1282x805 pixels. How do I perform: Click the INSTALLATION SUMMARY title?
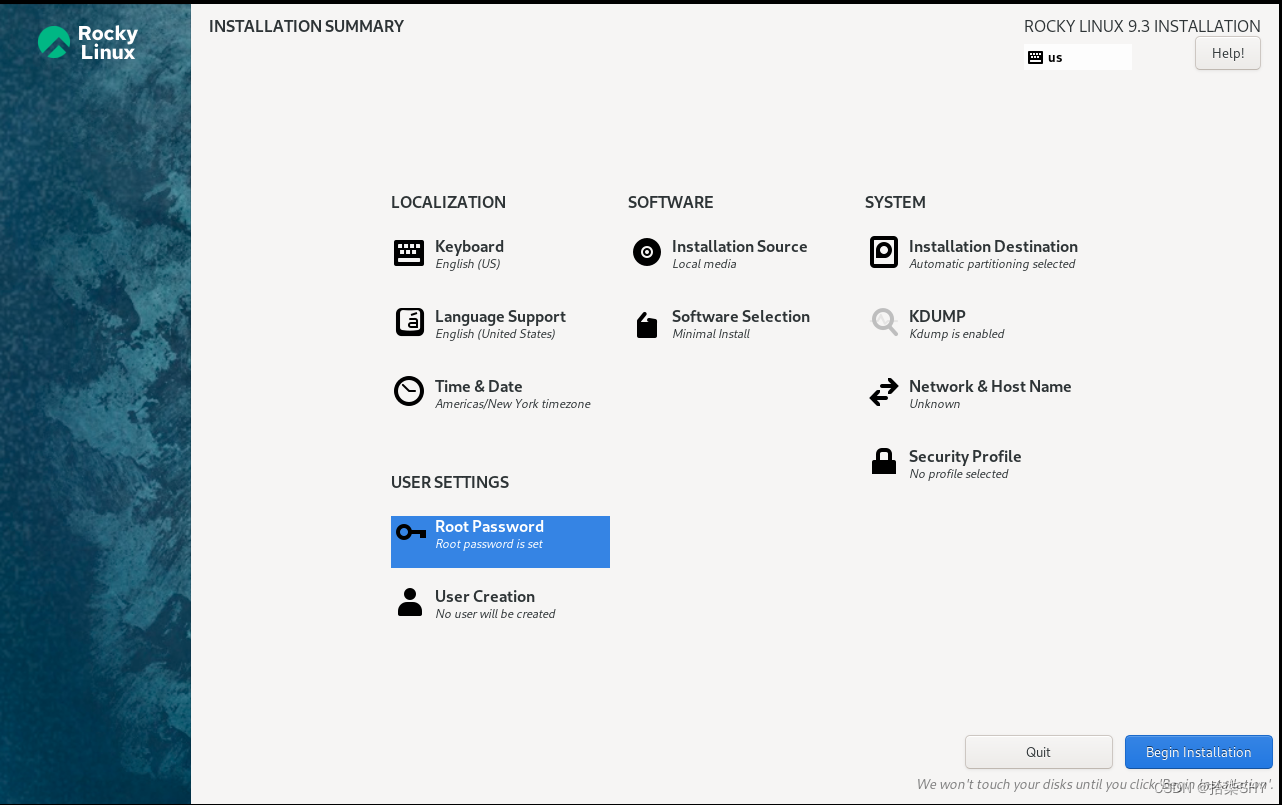tap(306, 26)
